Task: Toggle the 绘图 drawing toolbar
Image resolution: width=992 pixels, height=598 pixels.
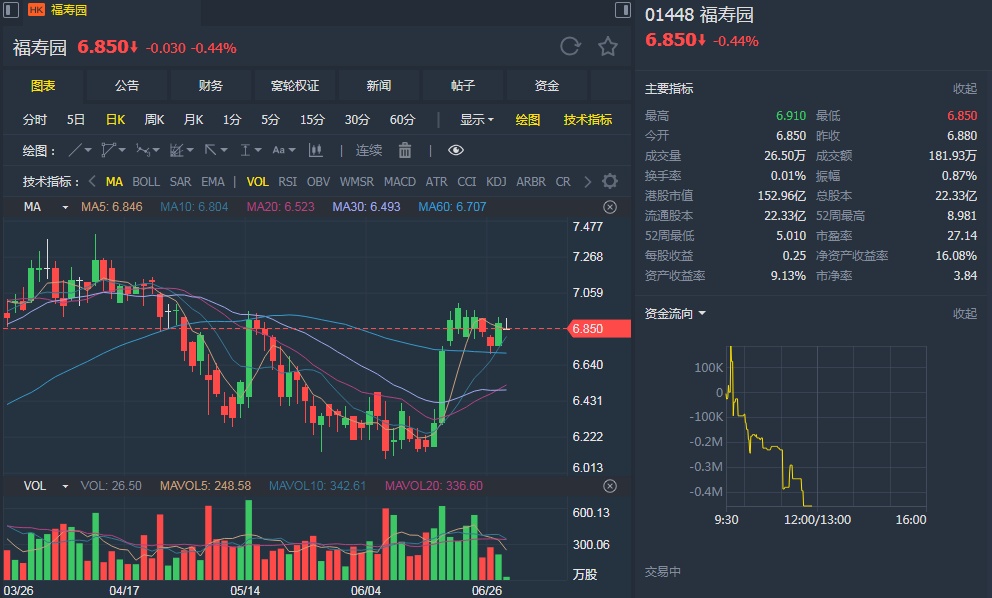Action: 528,120
